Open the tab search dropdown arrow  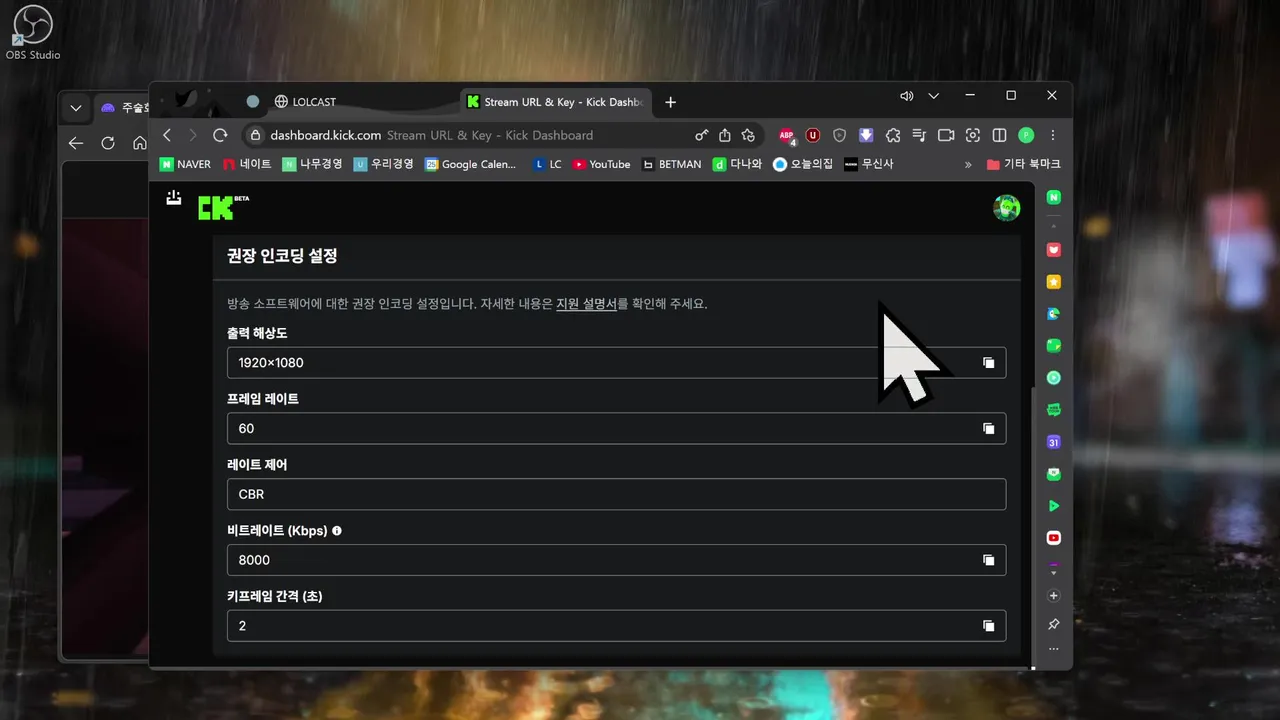933,96
